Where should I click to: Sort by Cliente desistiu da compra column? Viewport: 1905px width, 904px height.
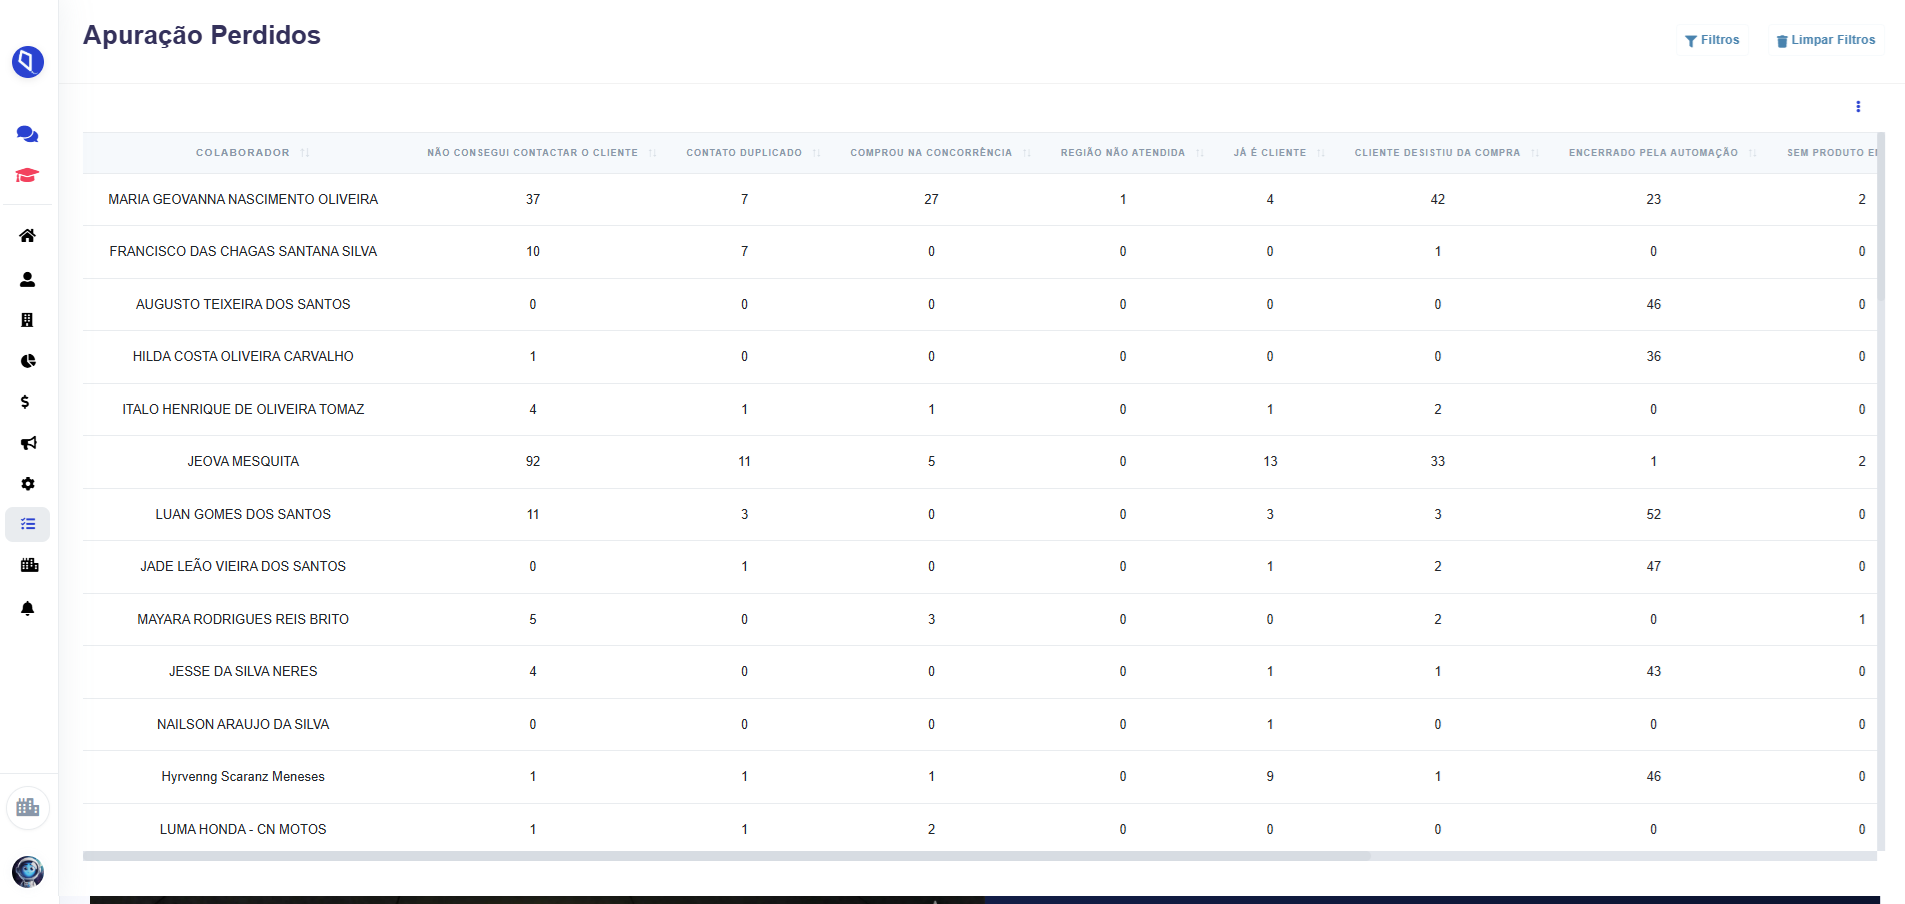pyautogui.click(x=1446, y=153)
